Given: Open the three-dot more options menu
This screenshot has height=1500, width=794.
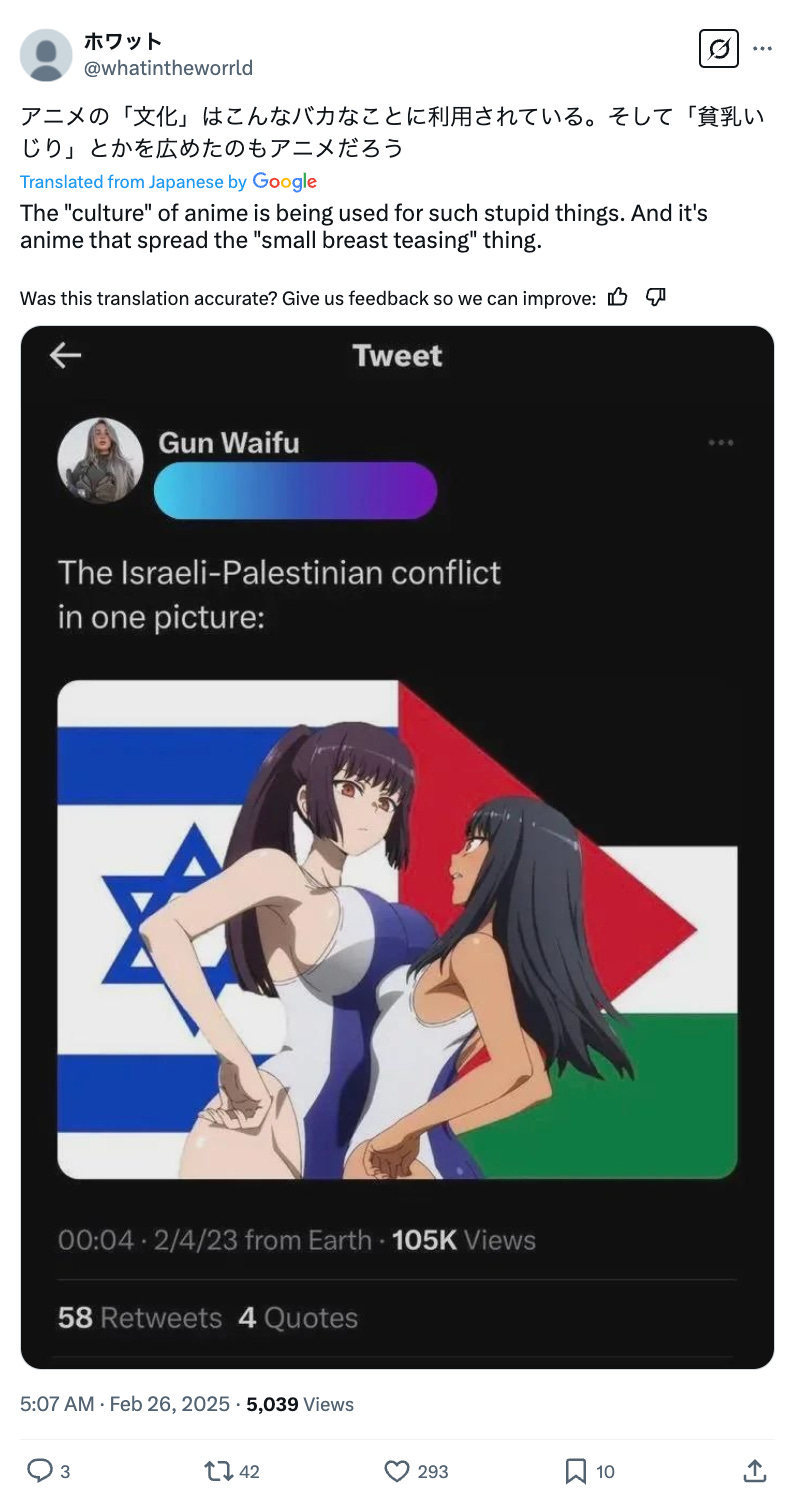Looking at the screenshot, I should [762, 49].
